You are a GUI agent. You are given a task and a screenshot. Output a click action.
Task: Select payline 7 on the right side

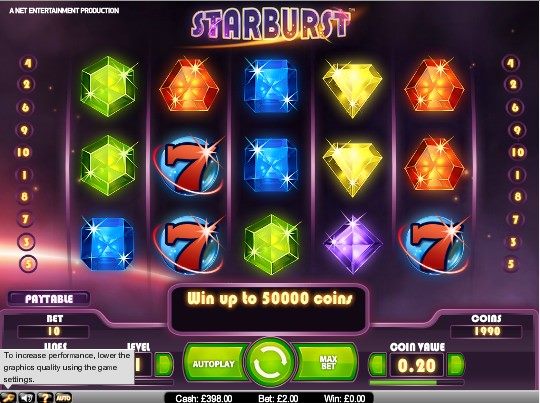(515, 219)
